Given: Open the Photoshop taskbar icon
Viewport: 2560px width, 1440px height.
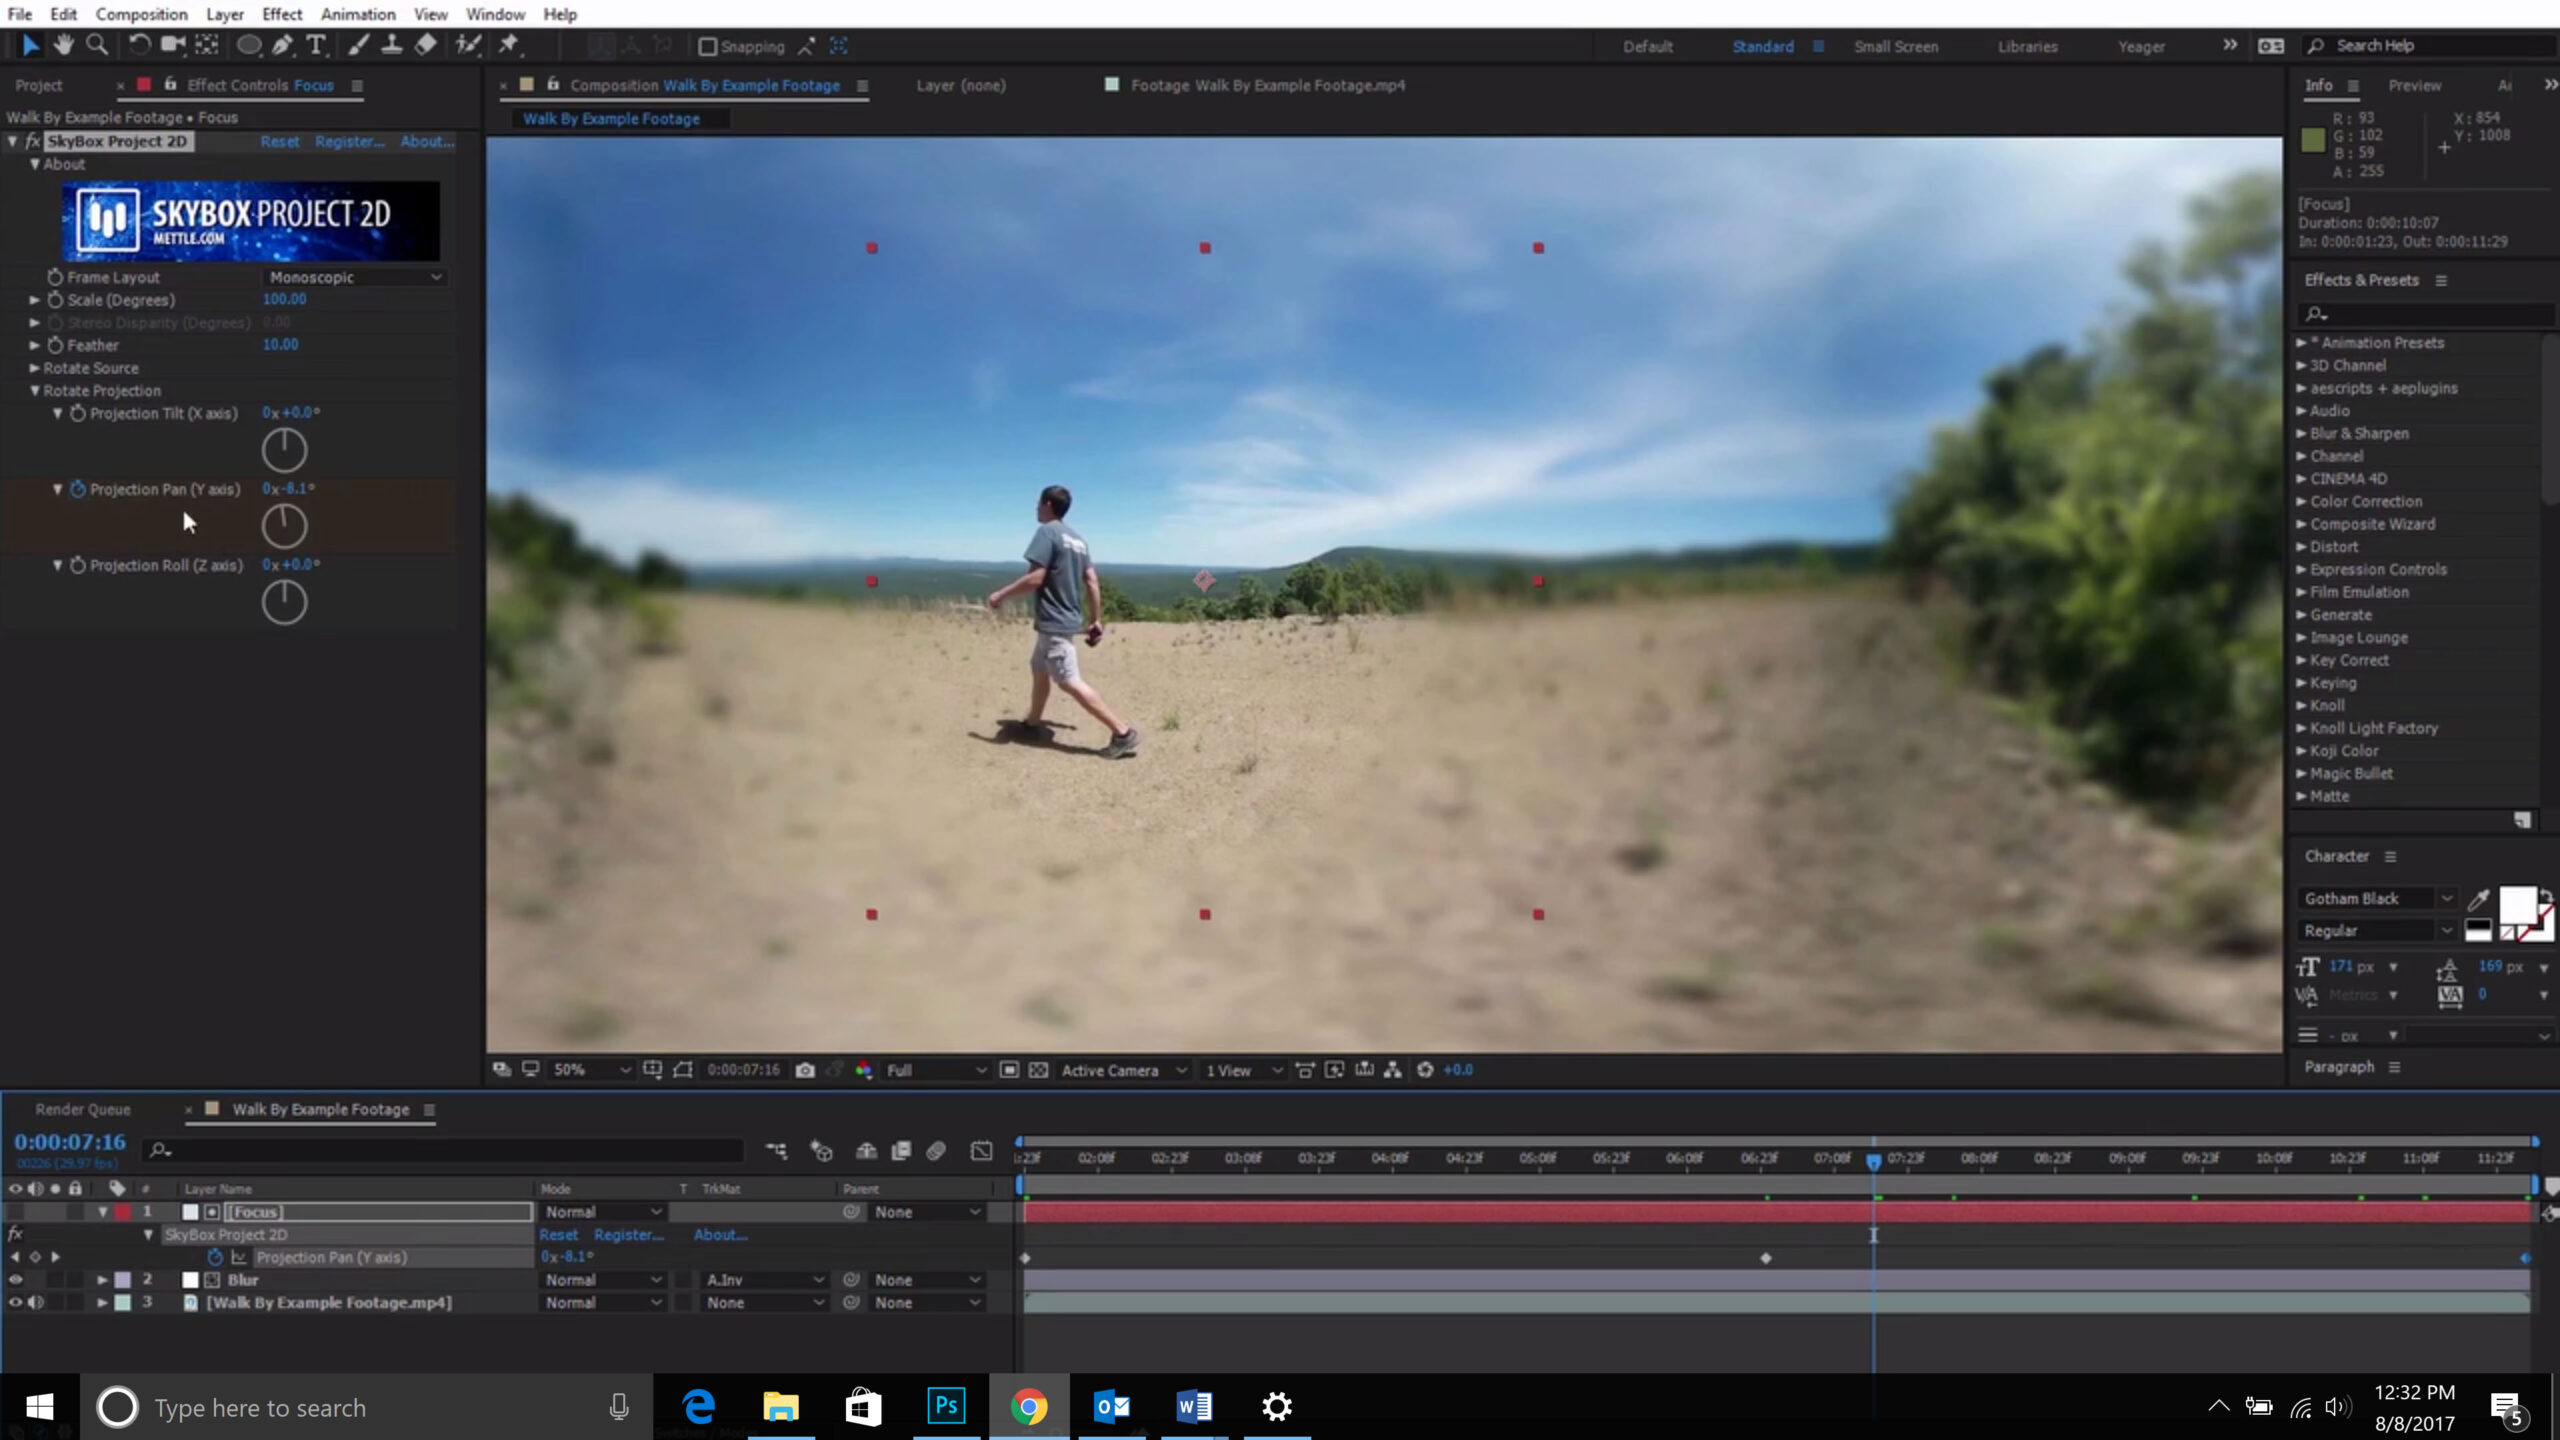Looking at the screenshot, I should coord(945,1406).
